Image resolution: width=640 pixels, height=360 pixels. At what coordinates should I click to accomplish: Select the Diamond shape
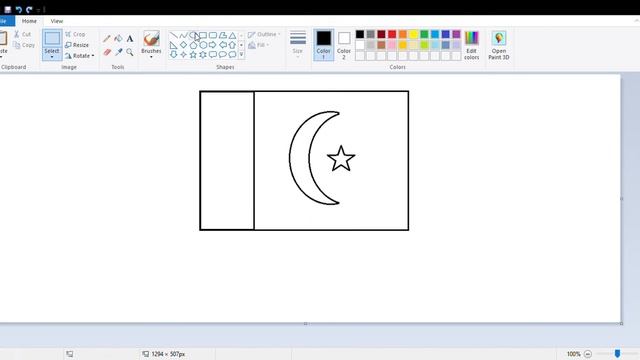[x=183, y=45]
